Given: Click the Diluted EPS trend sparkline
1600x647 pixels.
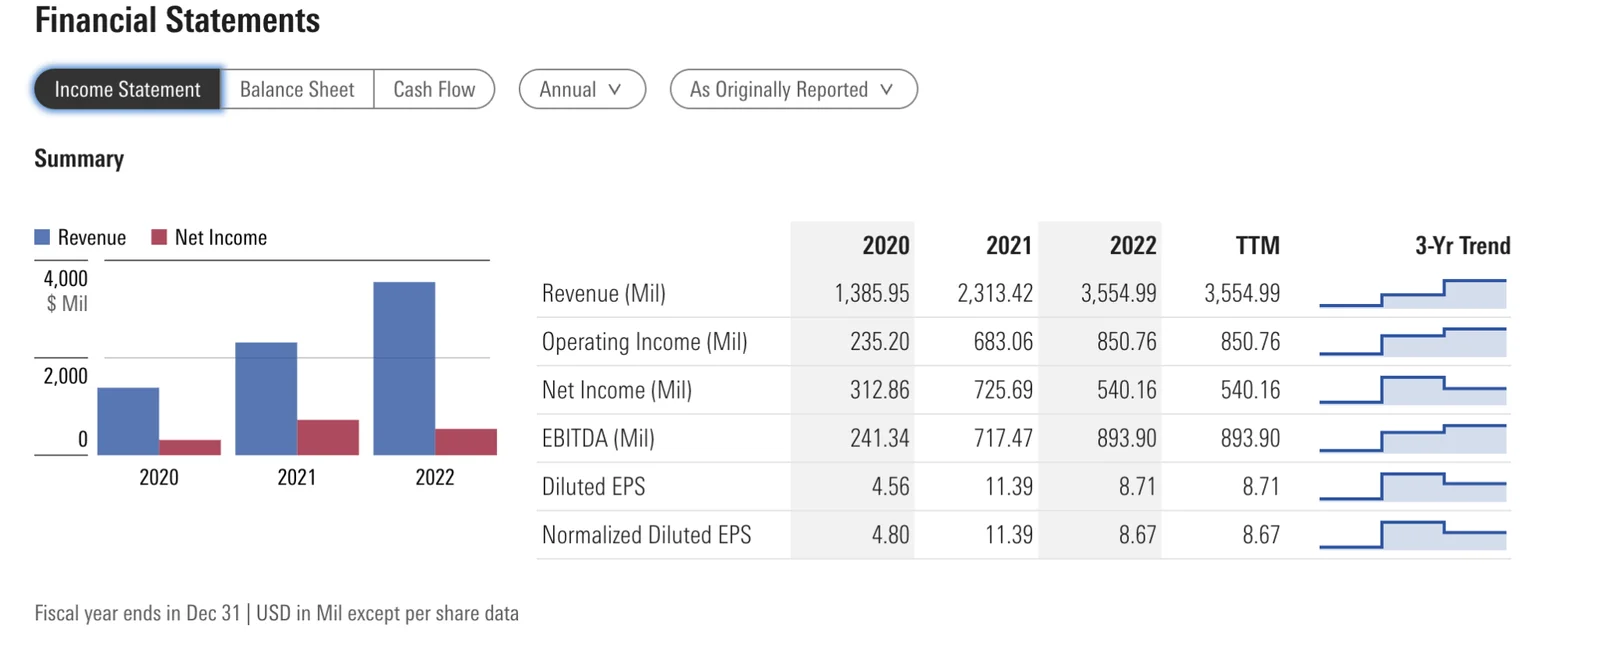Looking at the screenshot, I should point(1412,487).
